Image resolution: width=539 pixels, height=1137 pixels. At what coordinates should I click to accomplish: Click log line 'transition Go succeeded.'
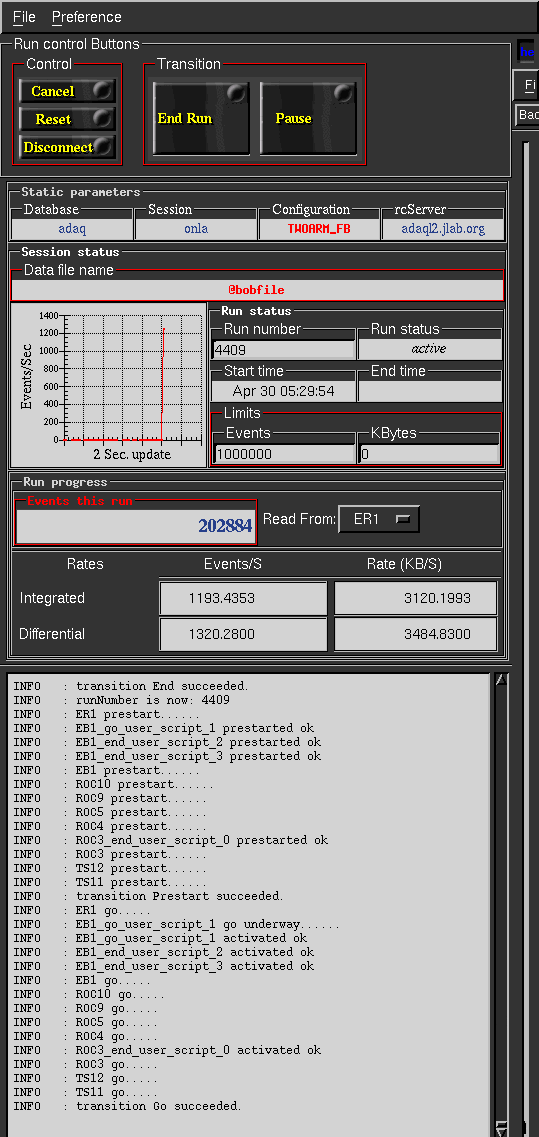coord(159,1107)
